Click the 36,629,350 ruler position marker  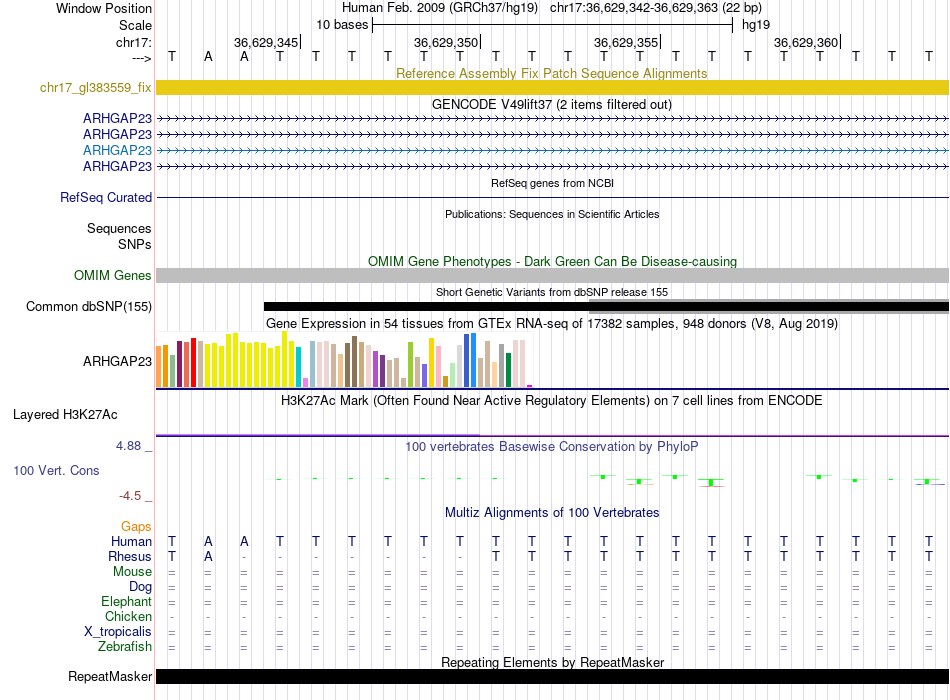pos(446,43)
